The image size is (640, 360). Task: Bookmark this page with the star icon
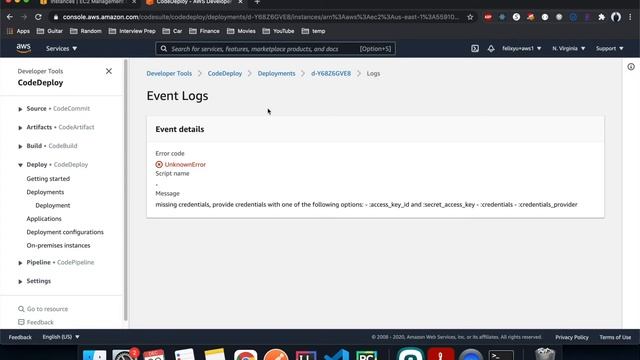click(470, 17)
